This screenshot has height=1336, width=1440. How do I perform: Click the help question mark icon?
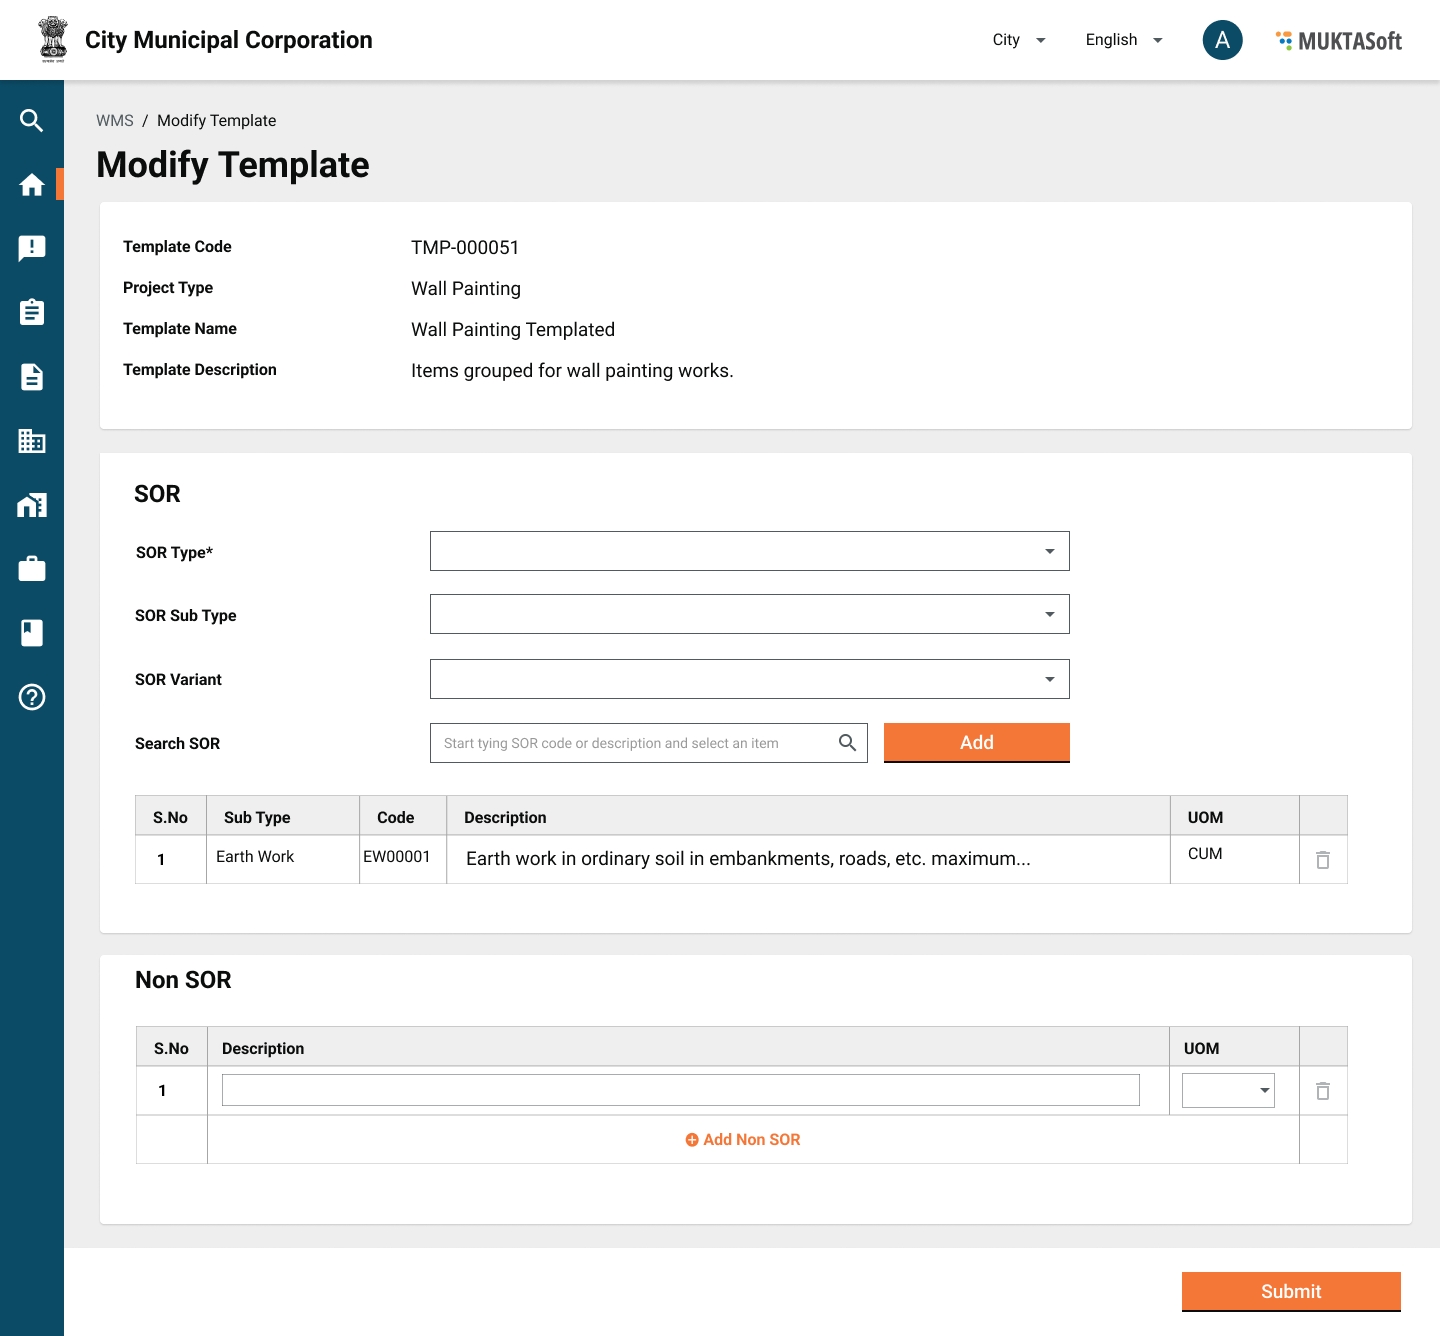(x=32, y=697)
